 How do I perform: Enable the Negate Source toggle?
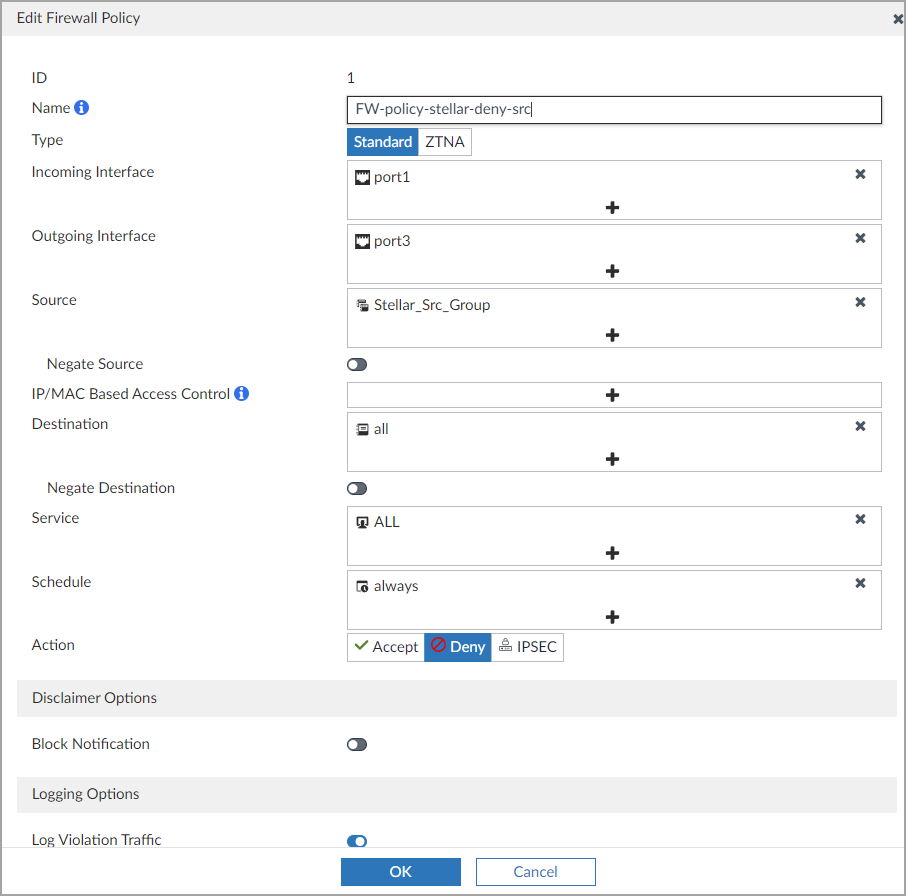(357, 365)
